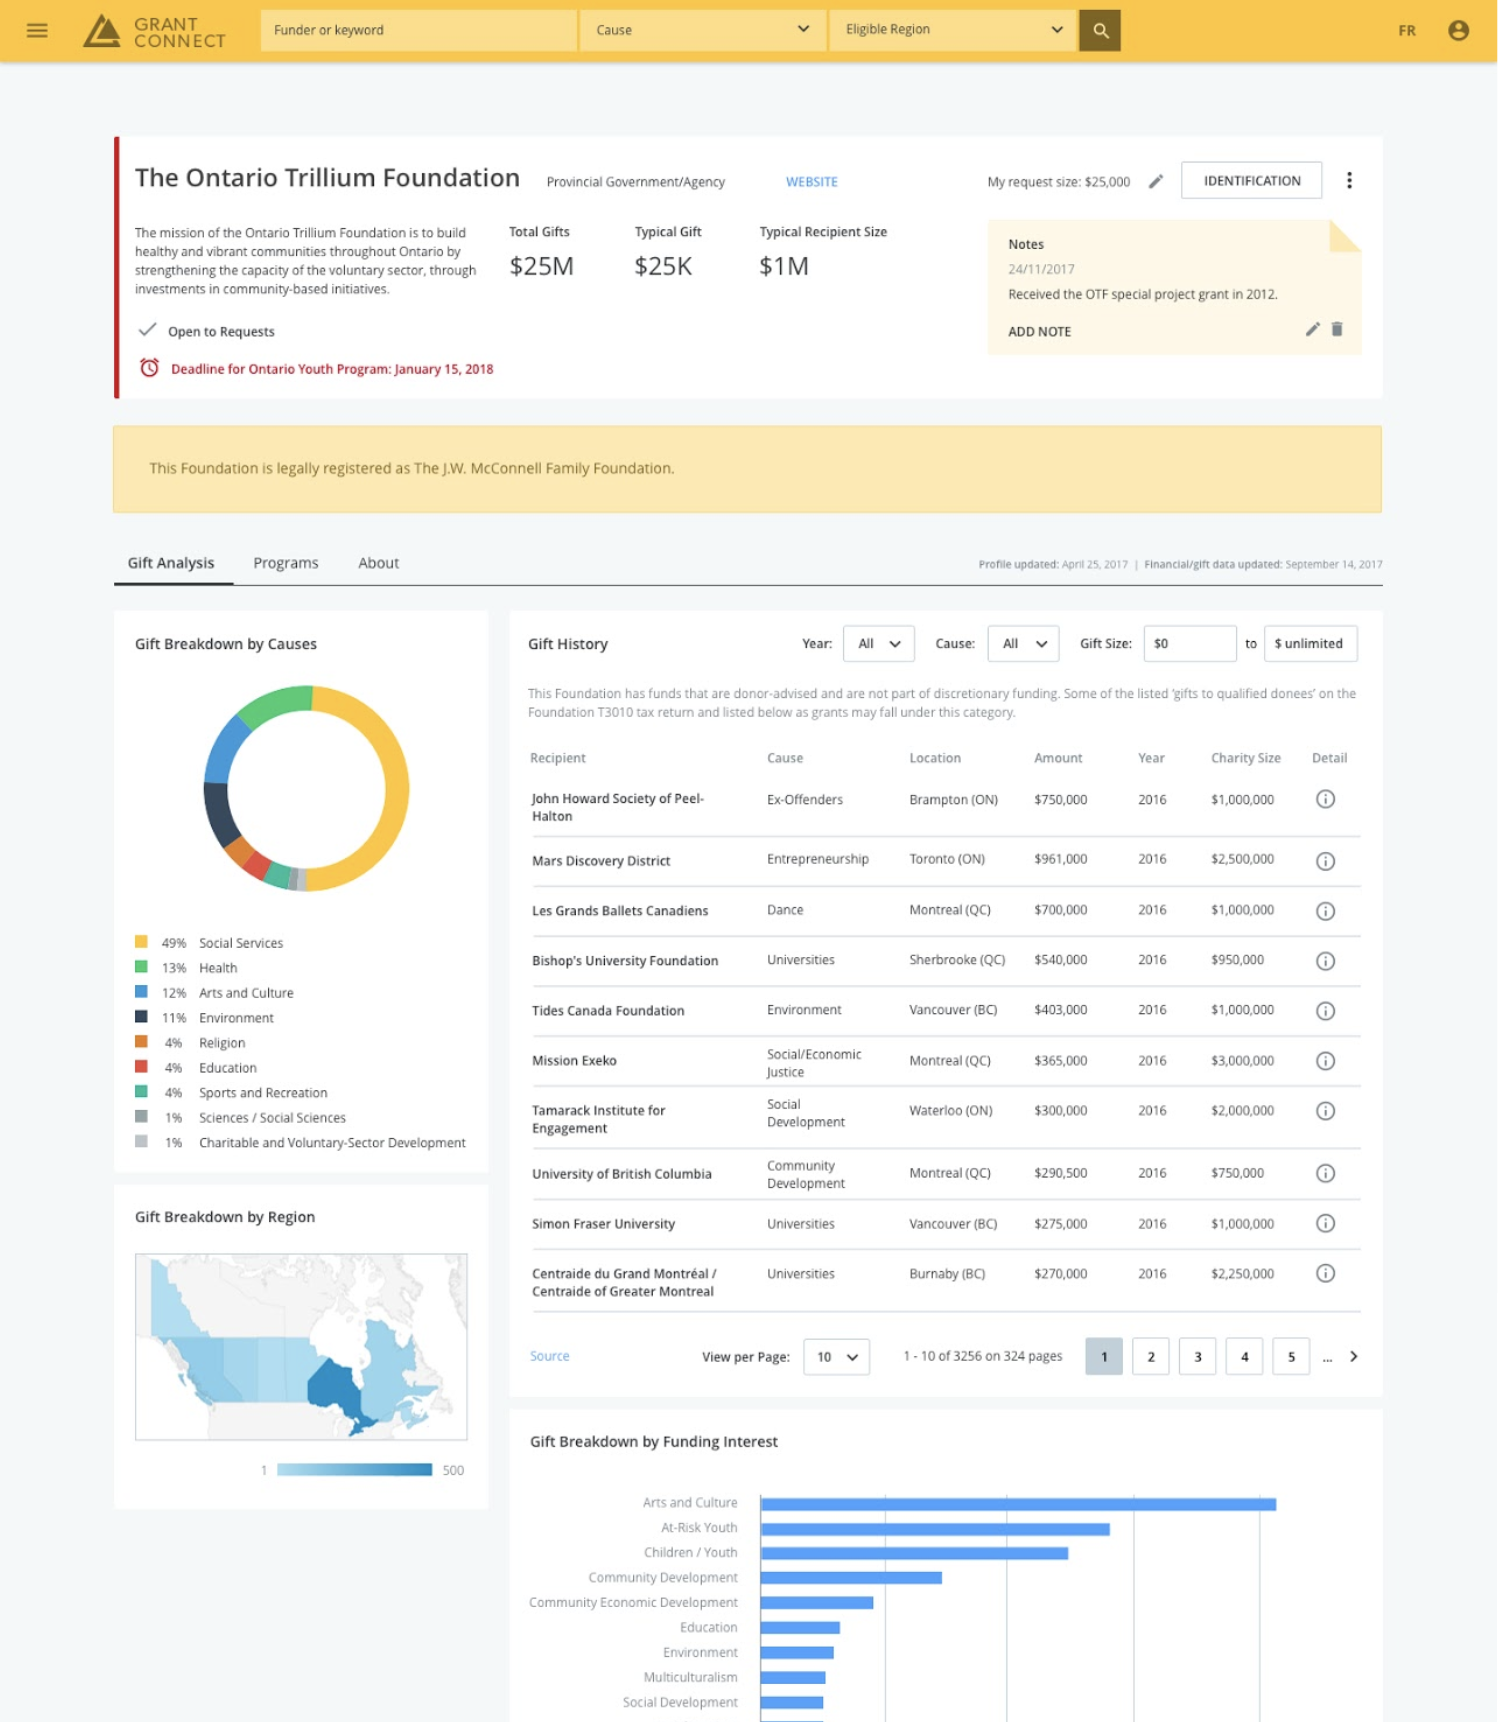
Task: Click the Health green legend swatch
Action: tap(141, 967)
